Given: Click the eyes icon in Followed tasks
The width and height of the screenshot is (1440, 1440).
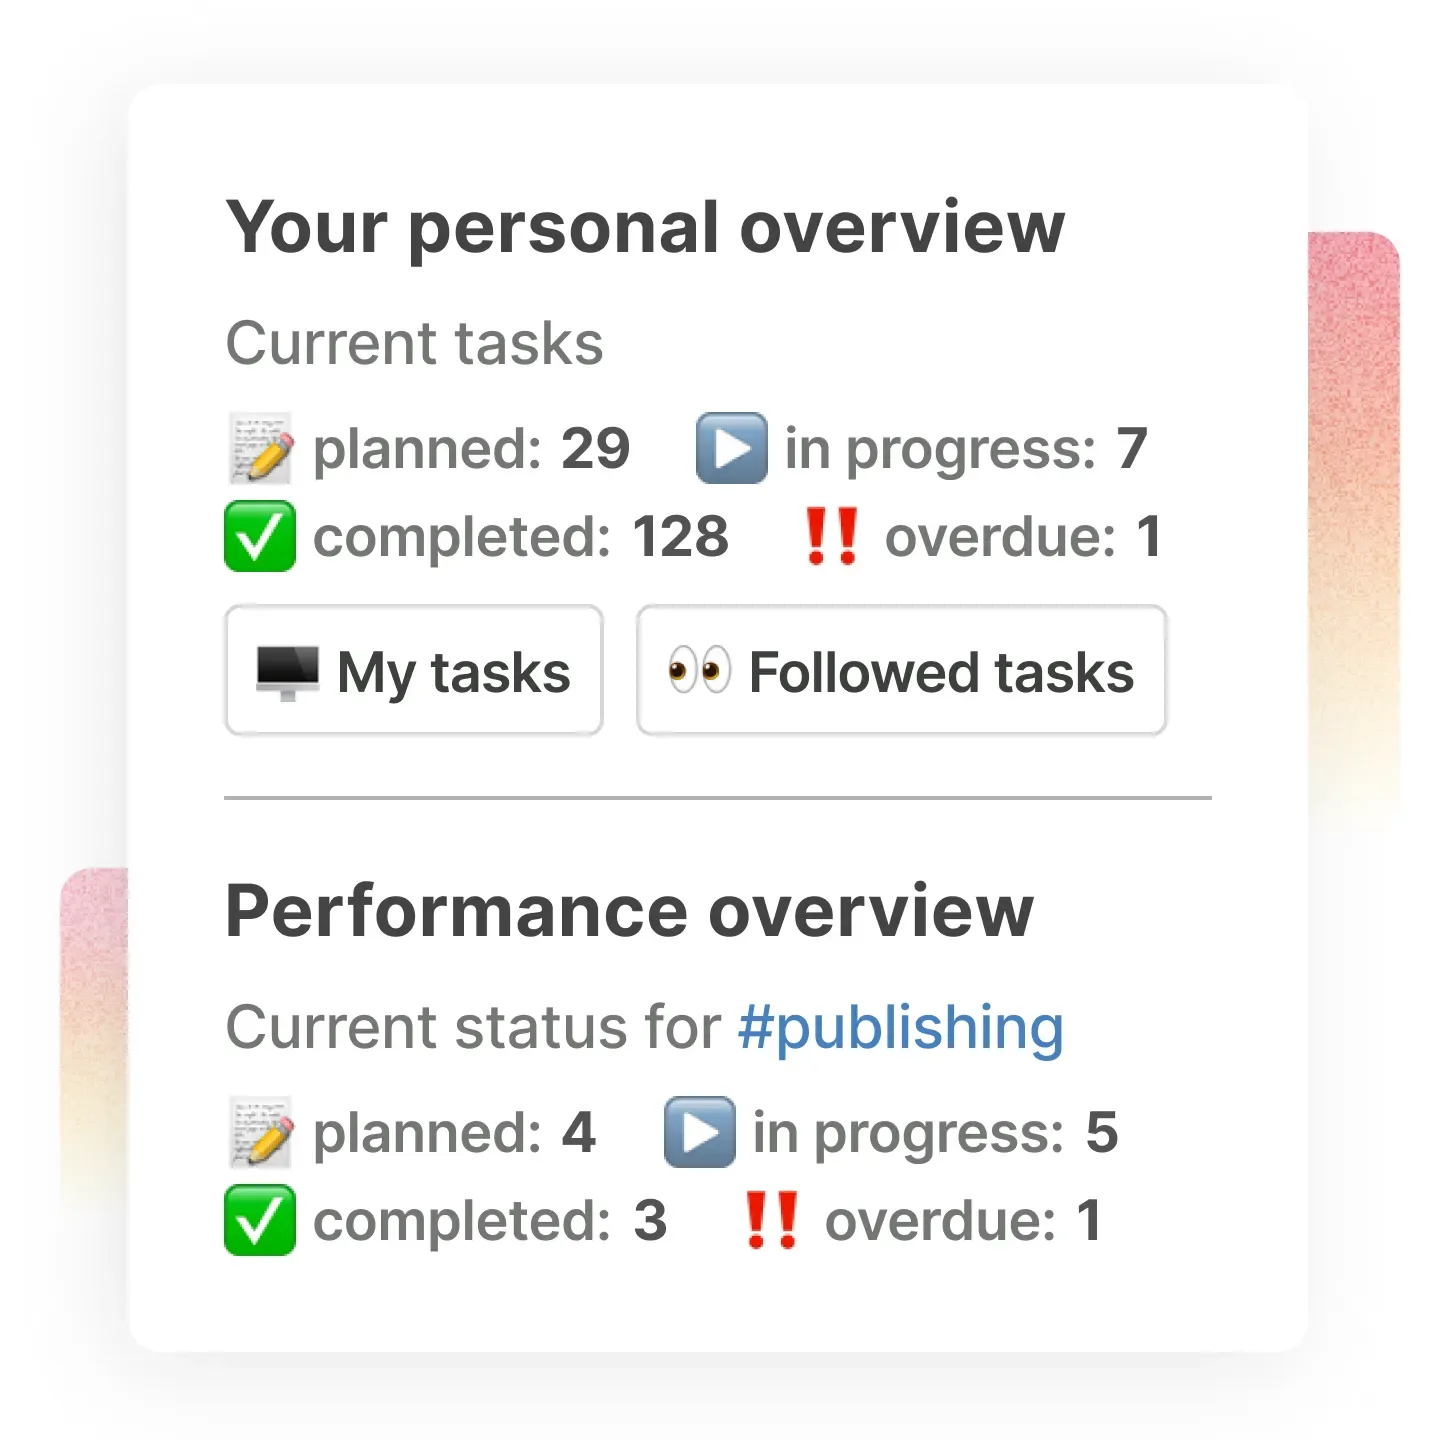Looking at the screenshot, I should (x=699, y=670).
